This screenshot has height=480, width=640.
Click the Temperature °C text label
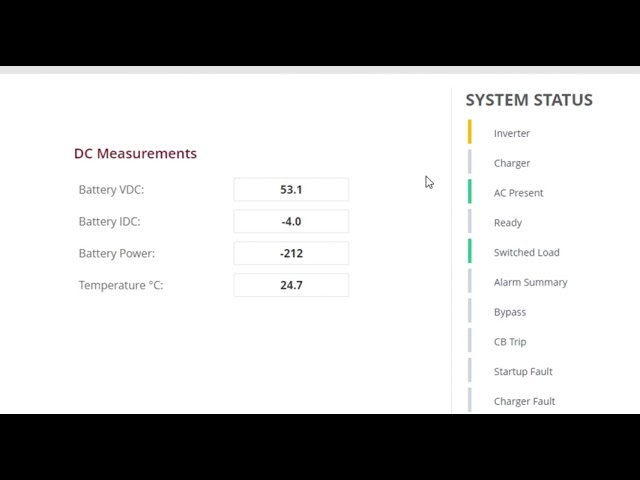click(120, 286)
